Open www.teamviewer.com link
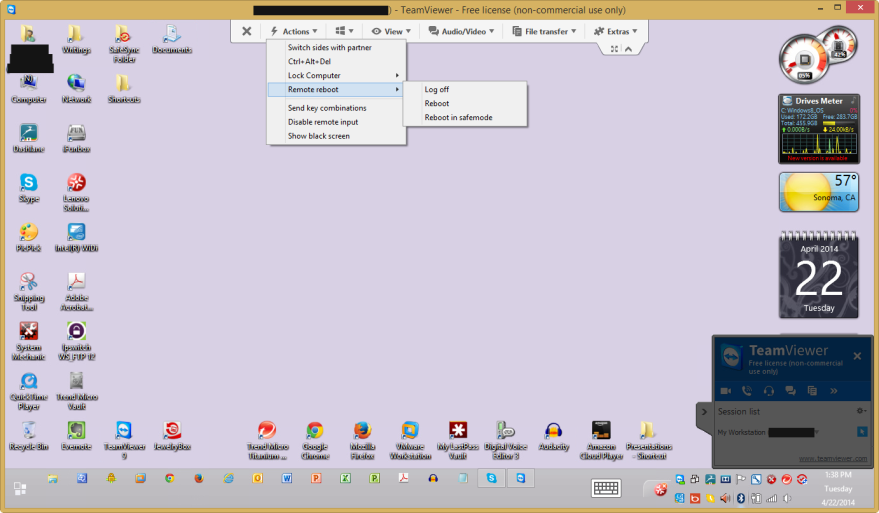The image size is (879, 513). tap(831, 459)
